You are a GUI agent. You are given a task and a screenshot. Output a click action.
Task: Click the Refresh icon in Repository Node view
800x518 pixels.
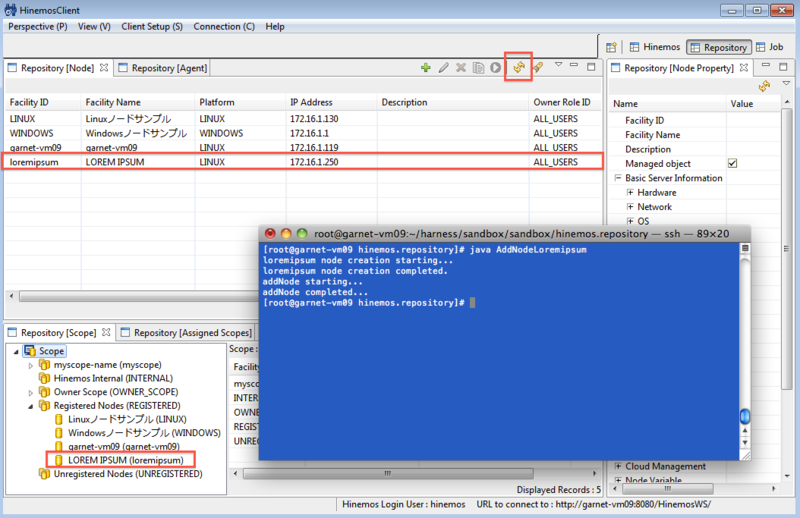tap(519, 67)
